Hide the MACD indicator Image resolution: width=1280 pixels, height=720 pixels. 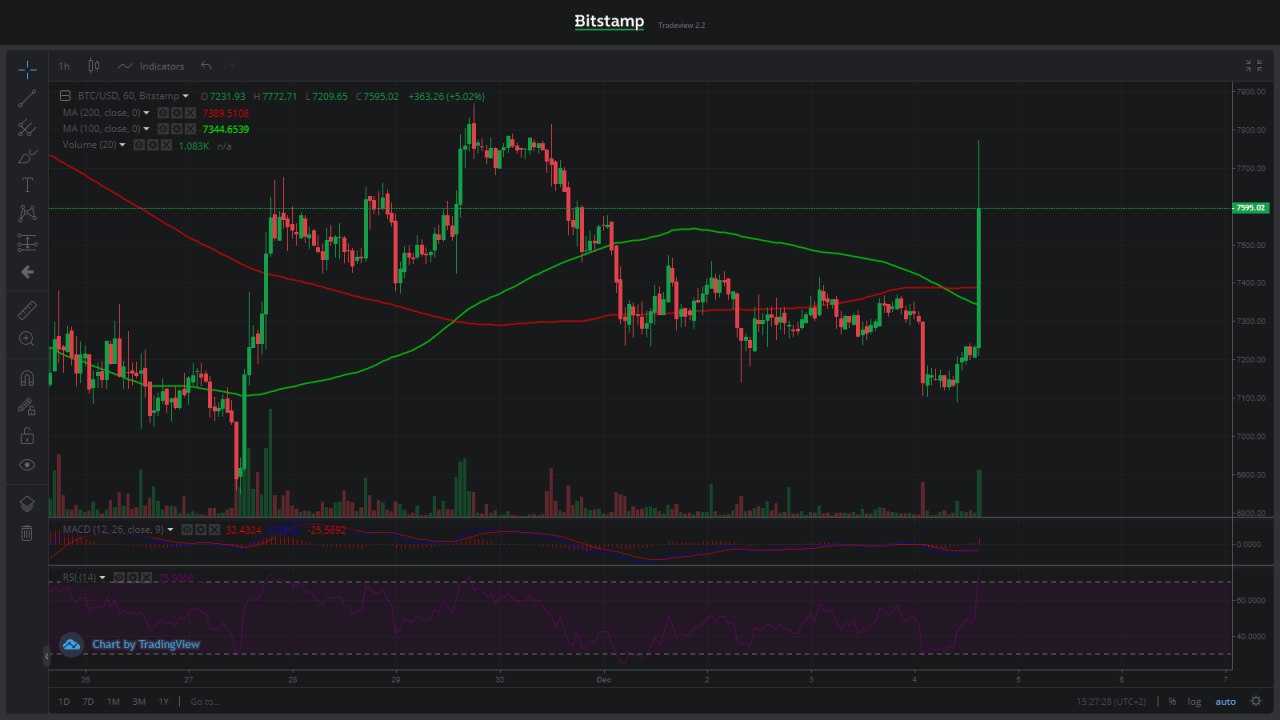187,529
